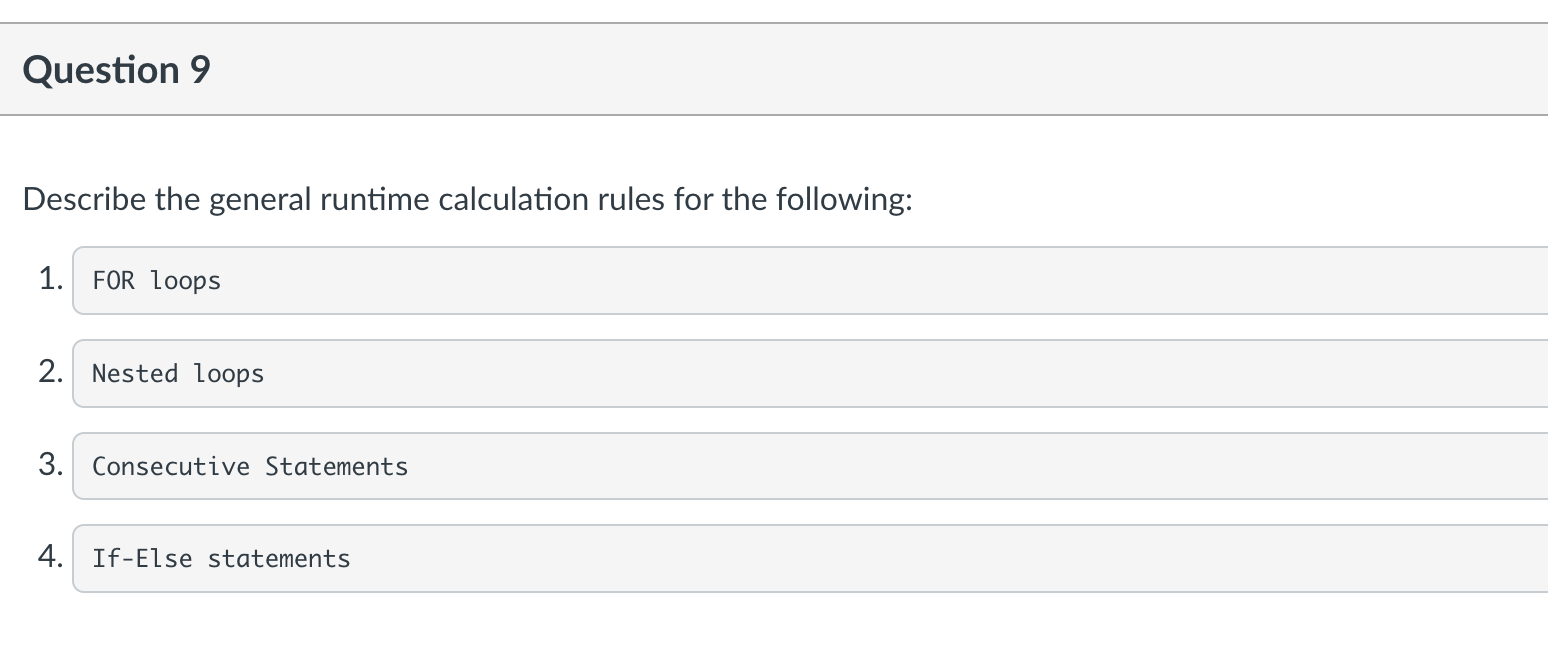This screenshot has height=668, width=1548.
Task: Click the numeral 9 in the heading
Action: pyautogui.click(x=200, y=70)
